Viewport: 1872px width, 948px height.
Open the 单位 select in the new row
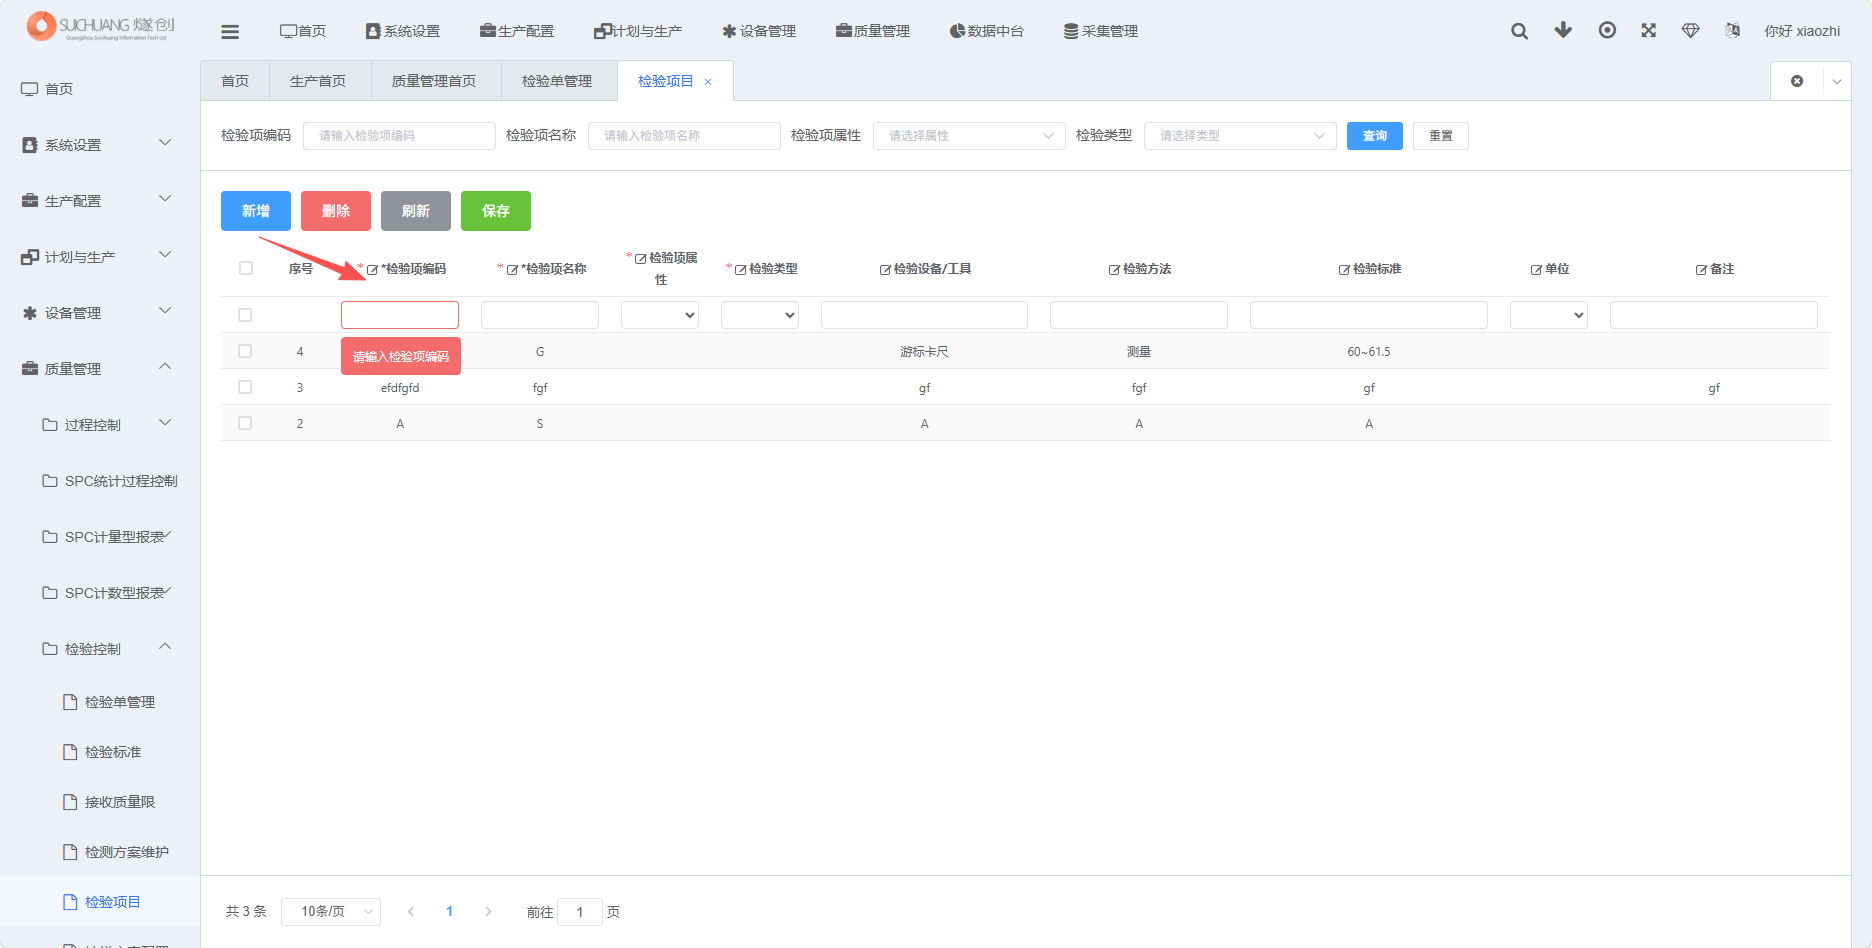pos(1549,315)
